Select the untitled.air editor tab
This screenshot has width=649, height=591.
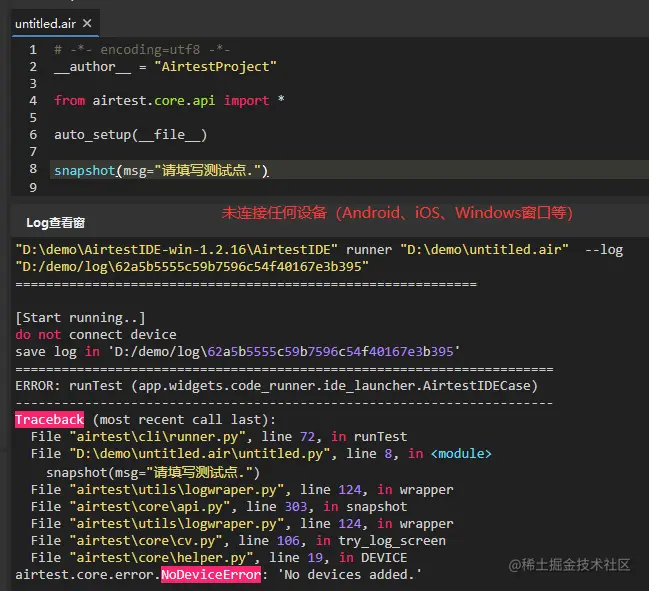(55, 24)
